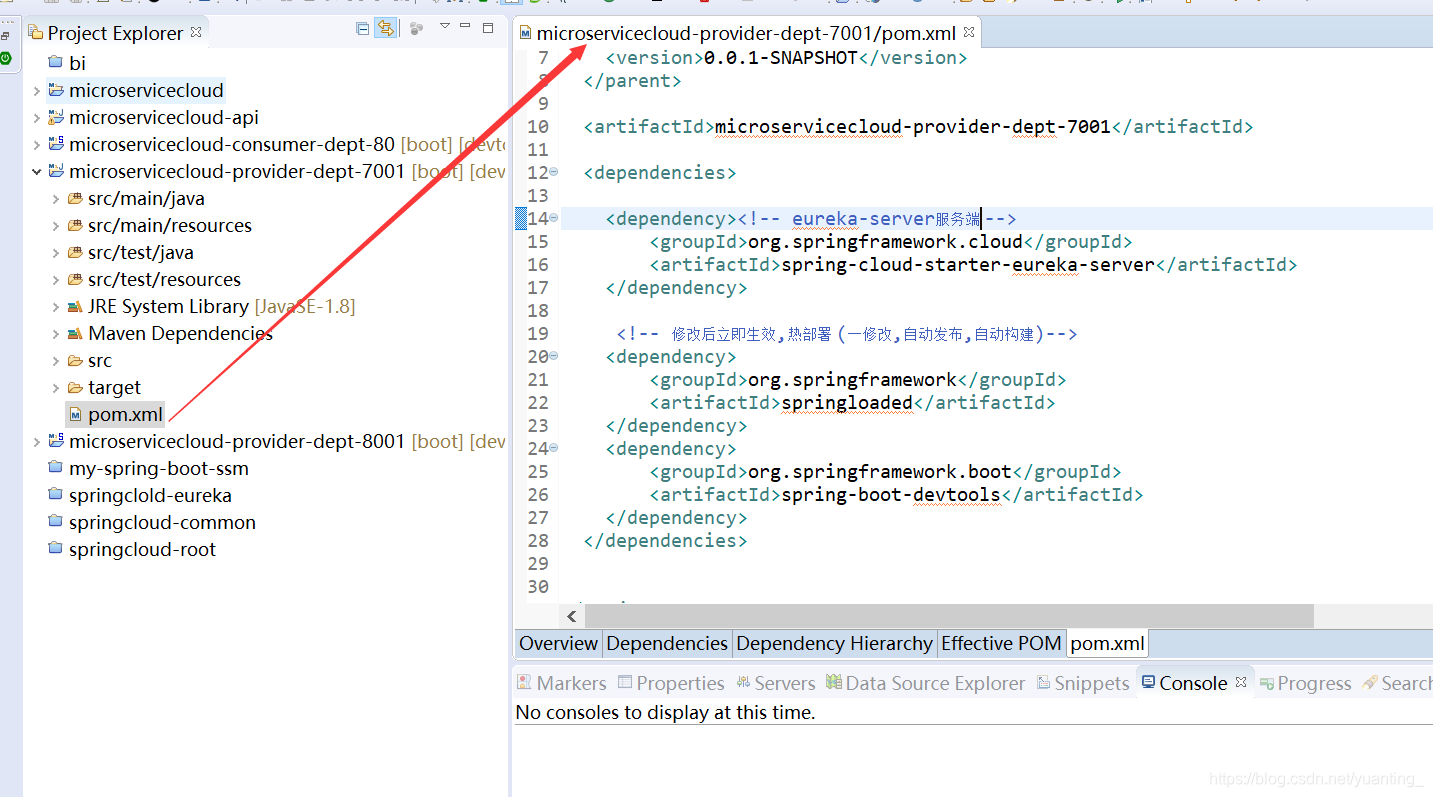The width and height of the screenshot is (1433, 797).
Task: Fold the dependency at line 24
Action: pos(554,448)
